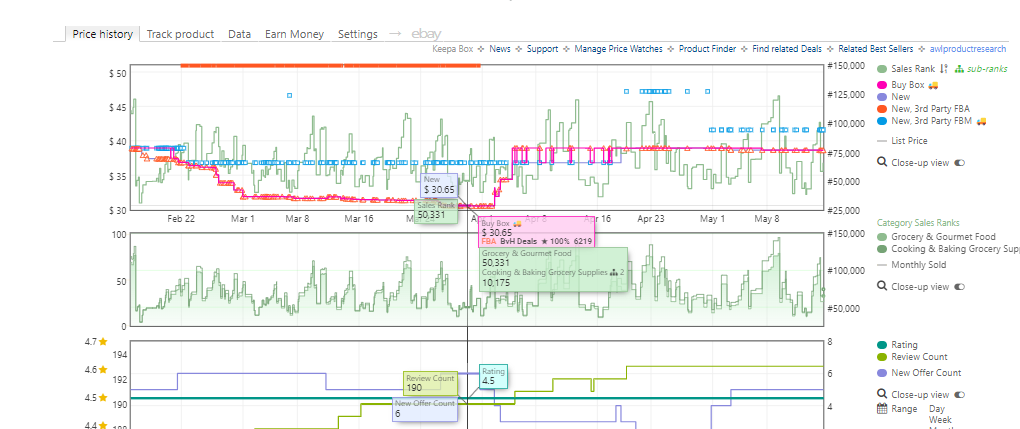Click the Keepa Box link

pos(453,49)
